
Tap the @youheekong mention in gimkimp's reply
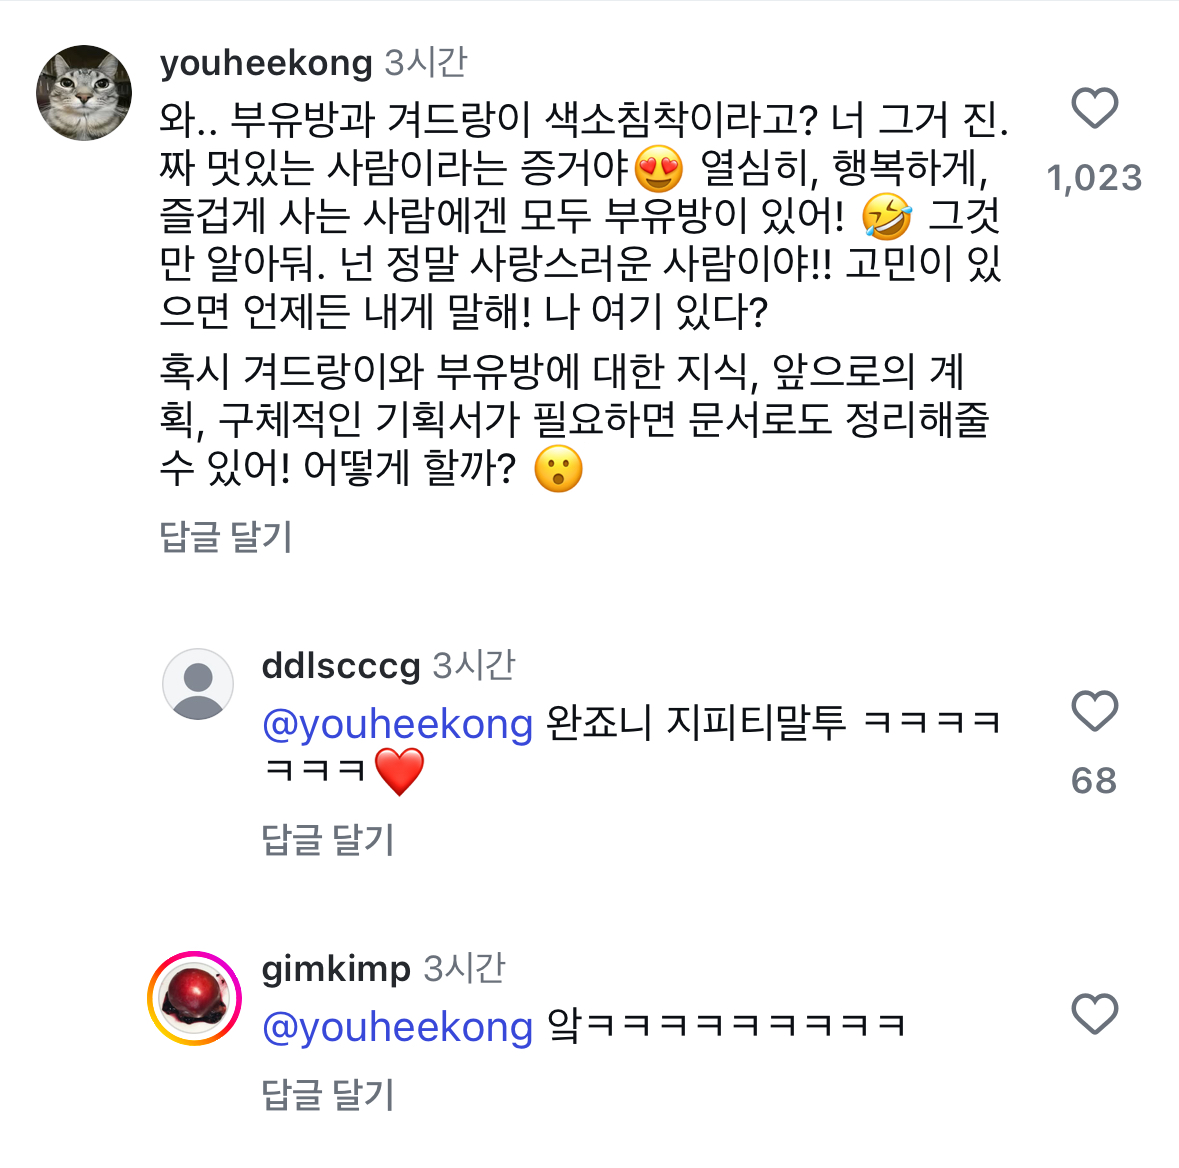tap(398, 1027)
